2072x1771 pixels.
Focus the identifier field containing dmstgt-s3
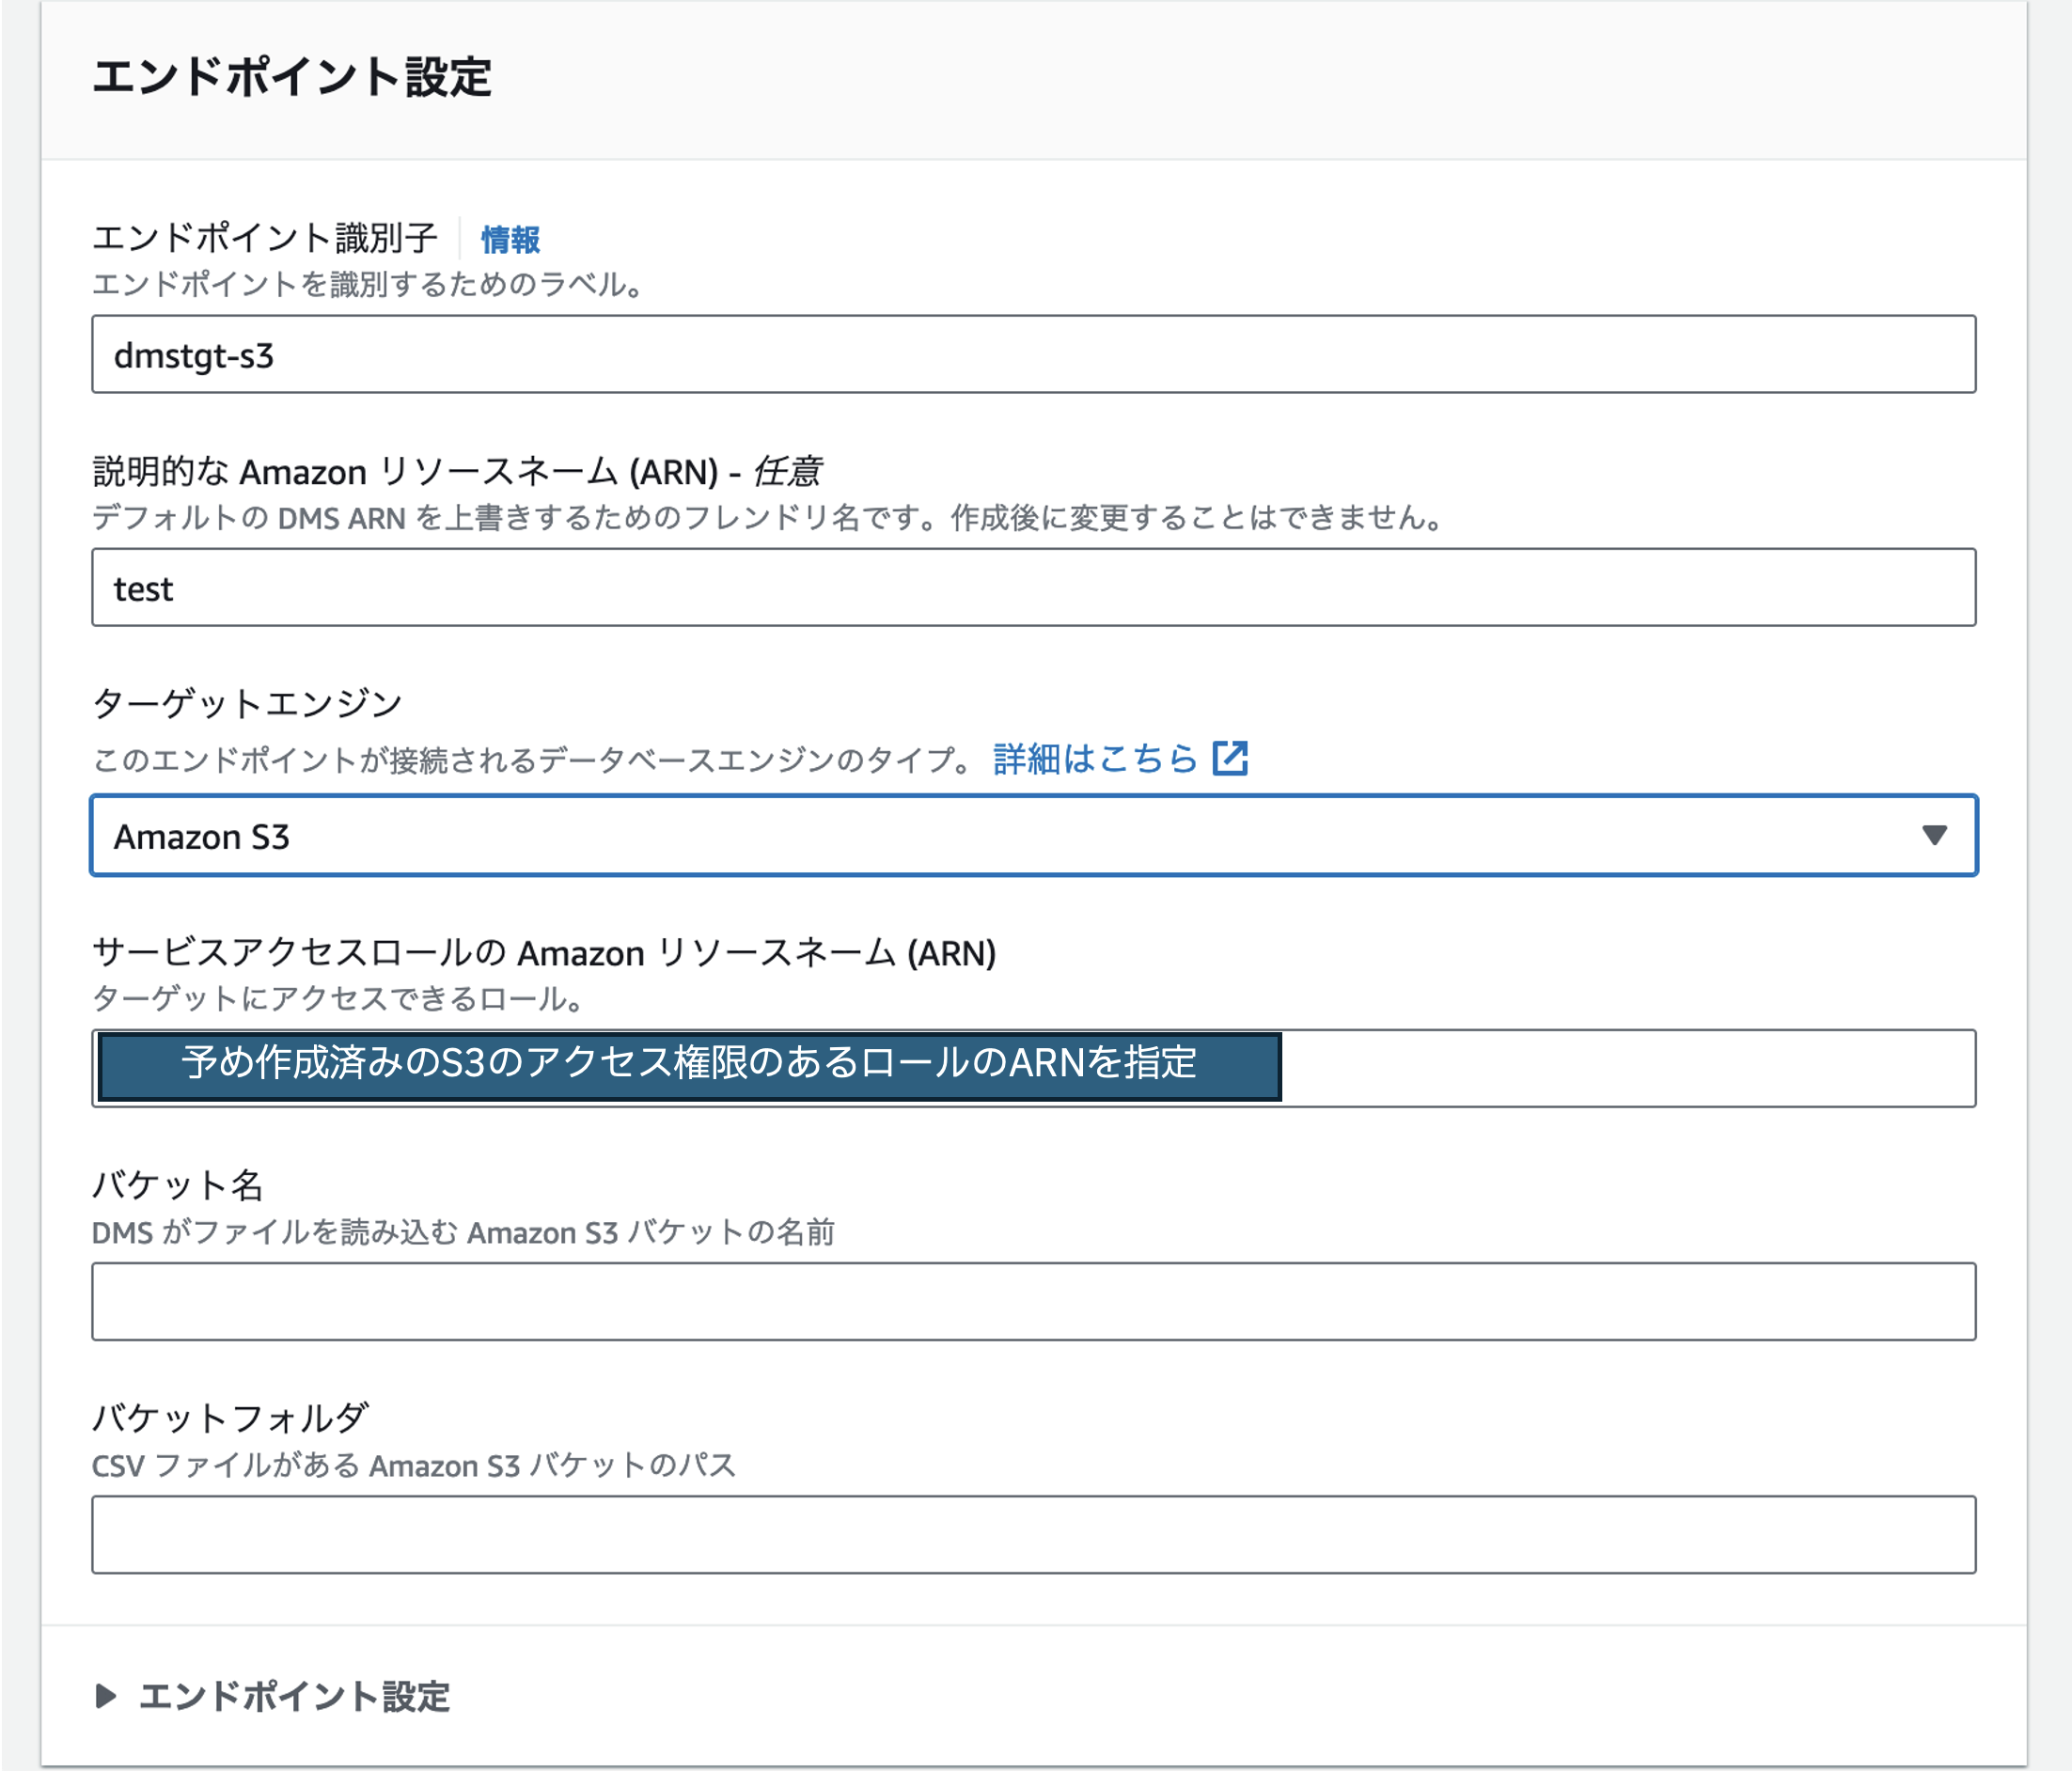[x=1033, y=355]
